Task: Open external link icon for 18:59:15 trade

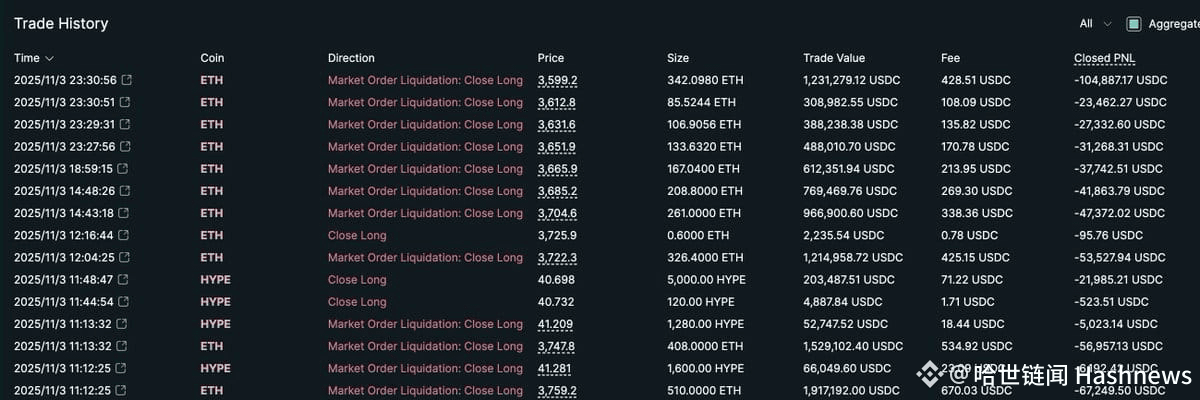Action: pos(123,169)
